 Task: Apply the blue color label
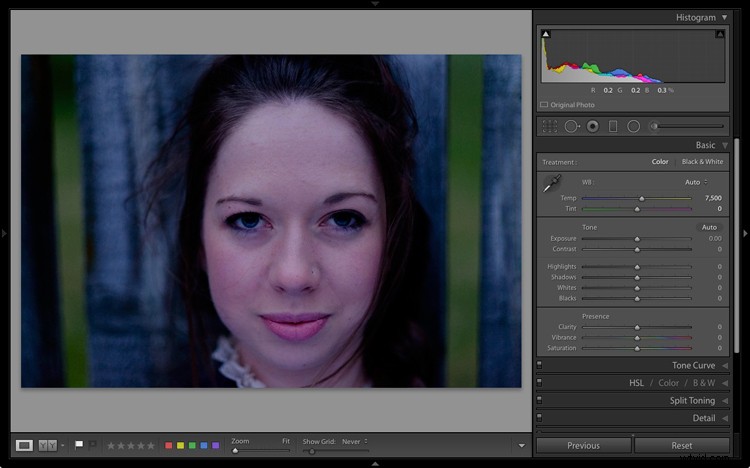[204, 446]
